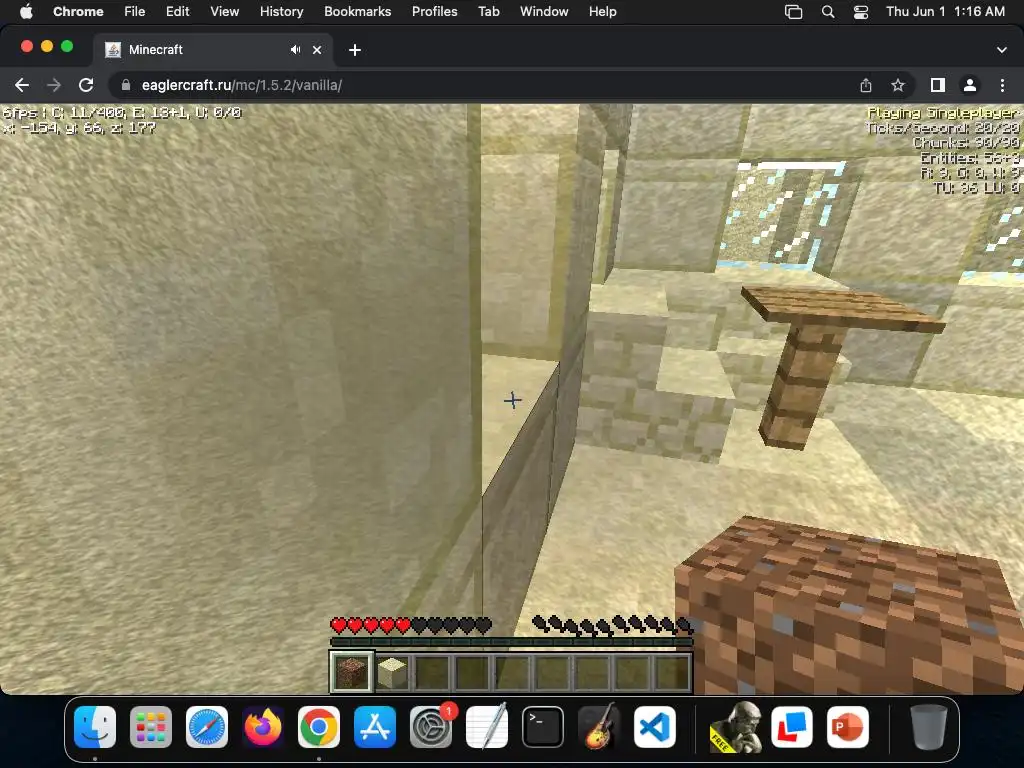Open the Trash in the Dock
1024x768 pixels.
929,727
